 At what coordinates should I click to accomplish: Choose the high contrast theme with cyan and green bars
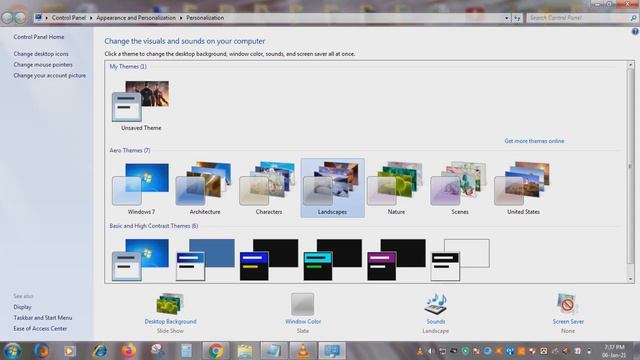point(333,260)
